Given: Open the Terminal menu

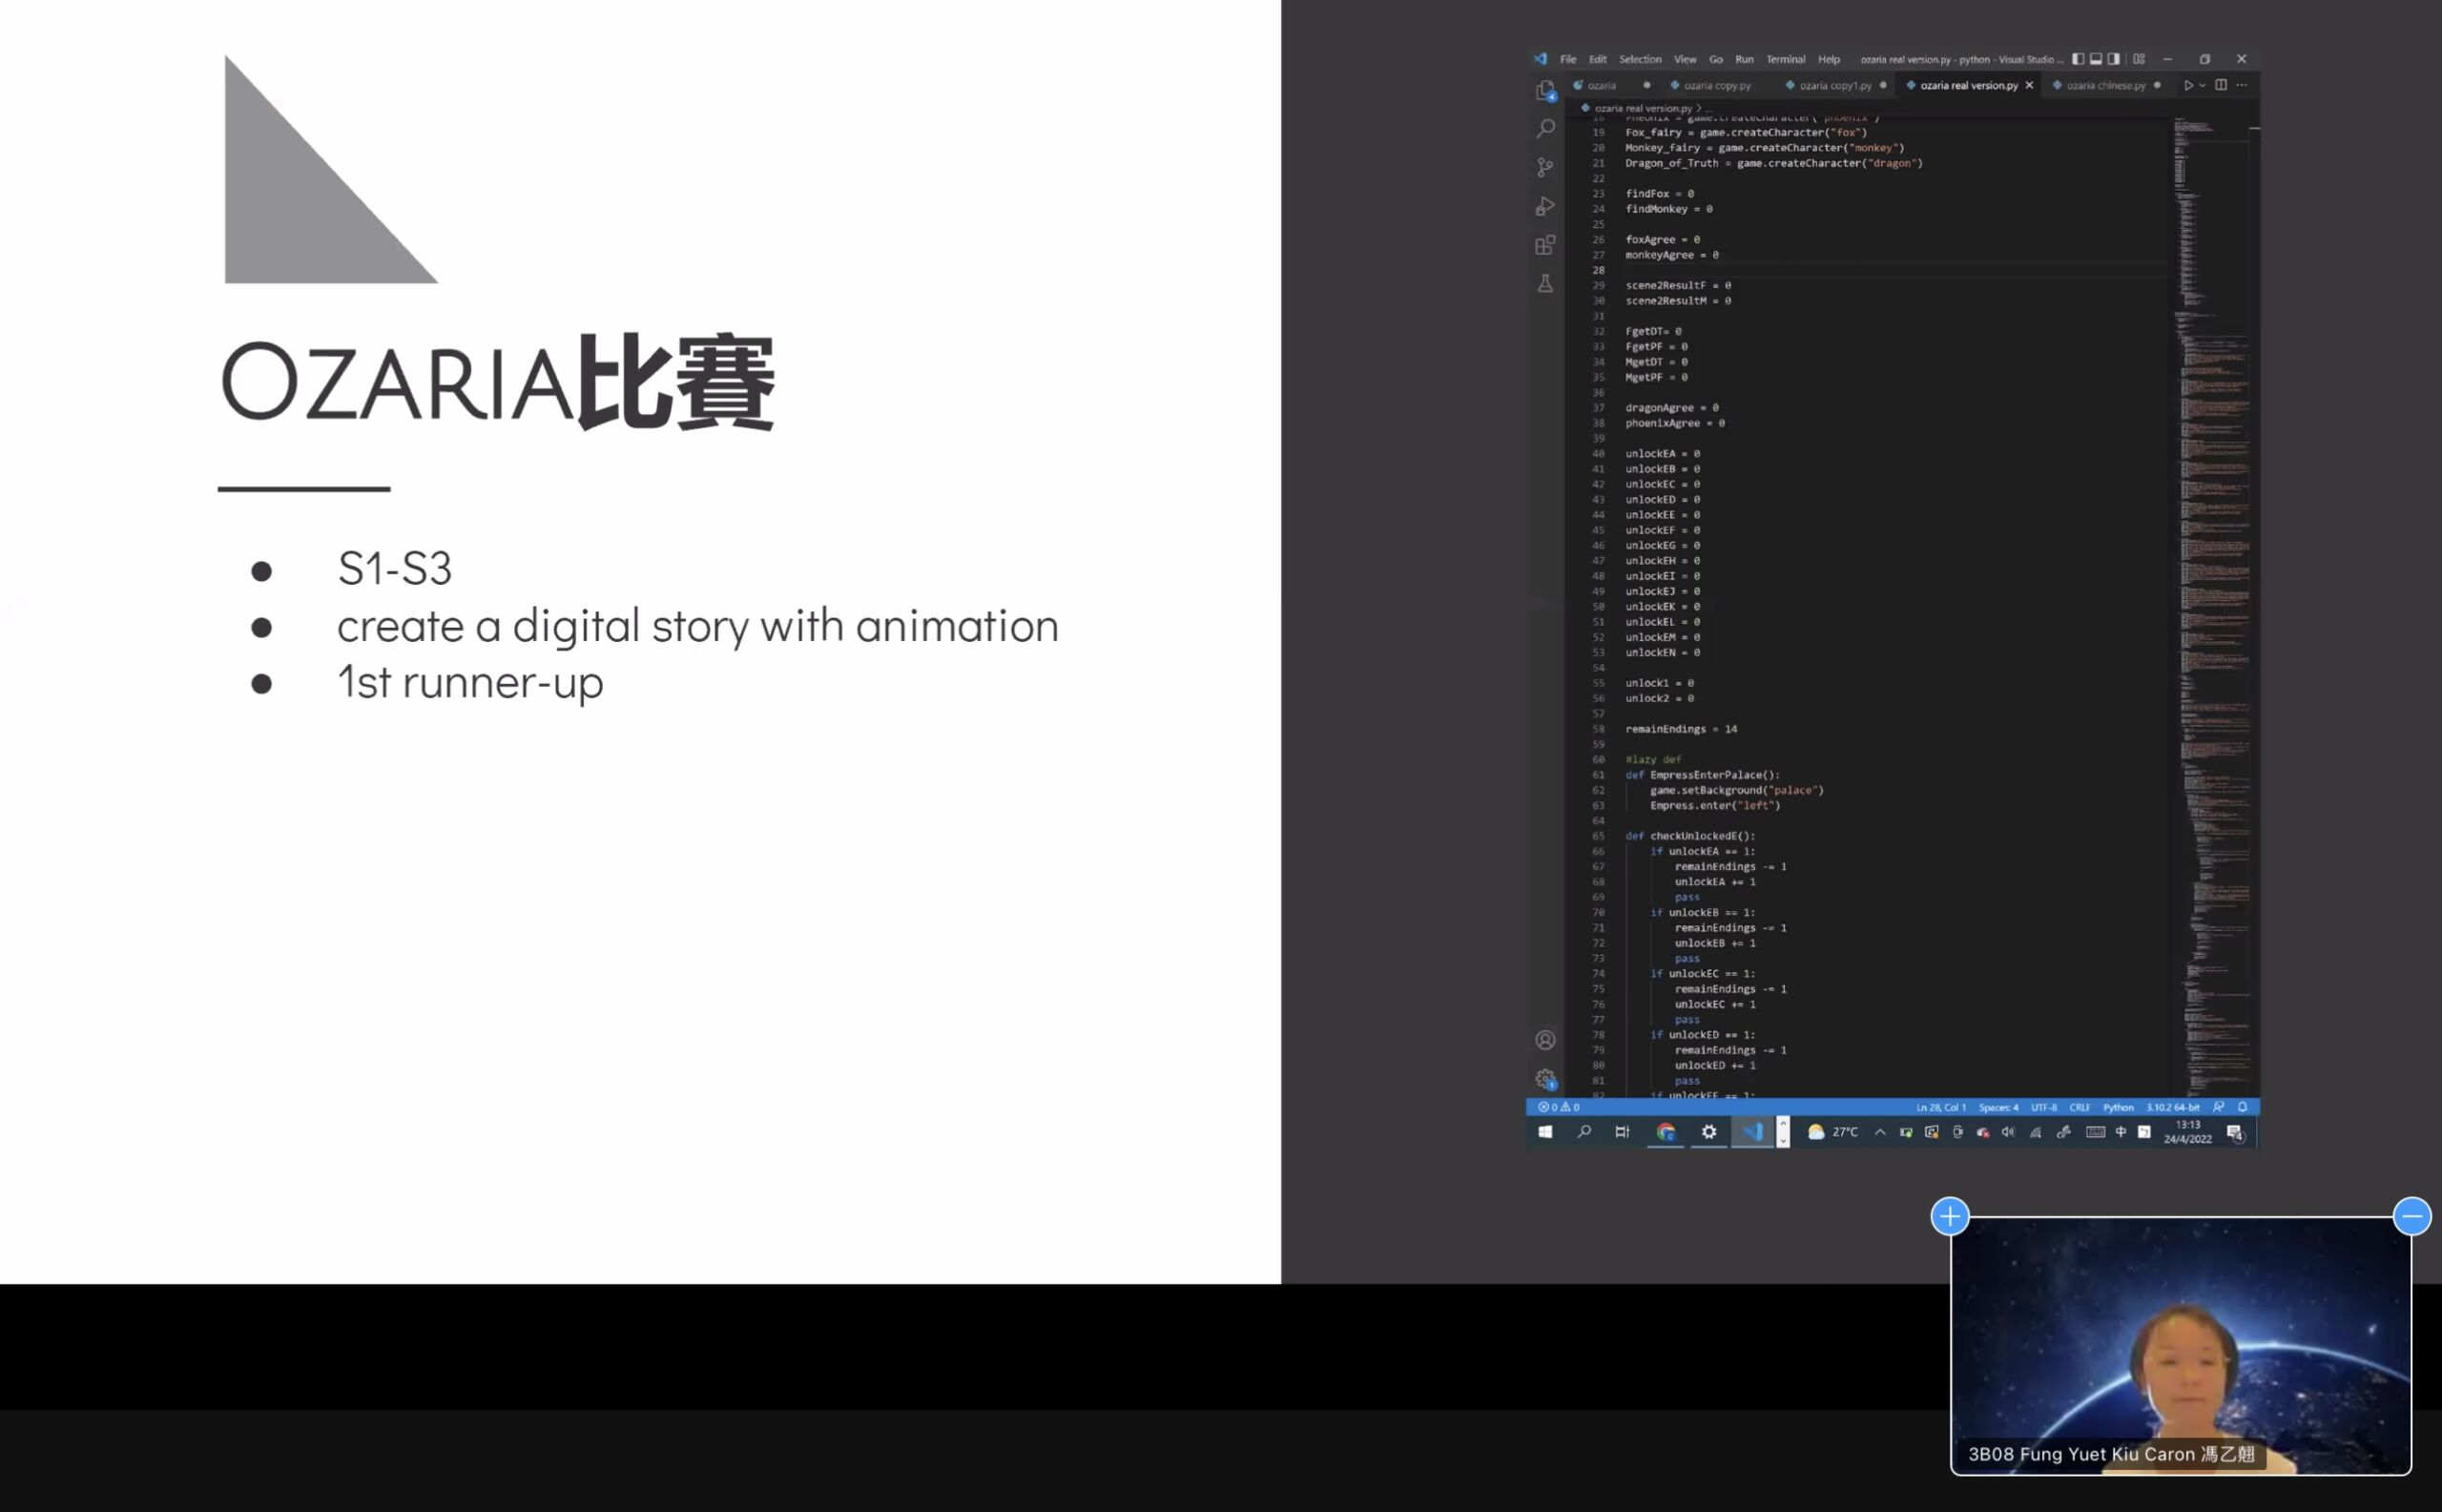Looking at the screenshot, I should (x=1785, y=59).
